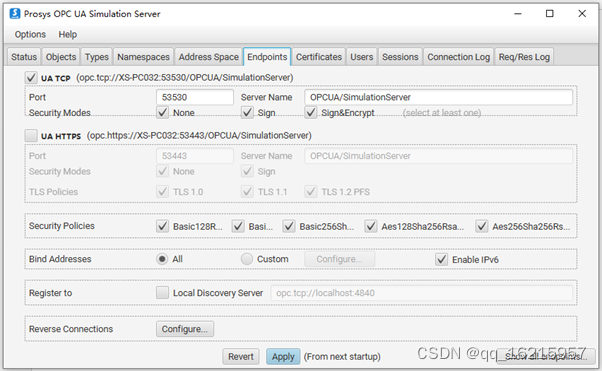Select Custom bind addresses radio button

[247, 259]
